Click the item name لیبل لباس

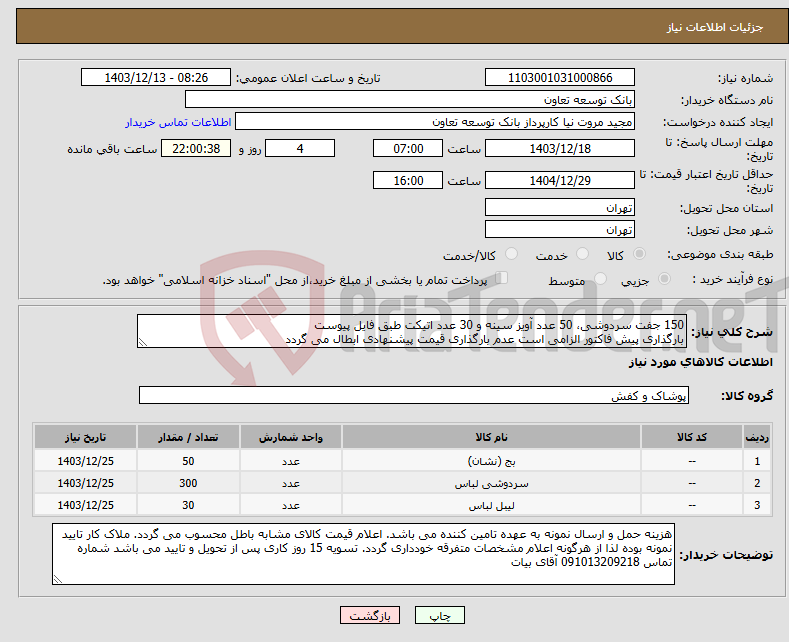tap(491, 505)
